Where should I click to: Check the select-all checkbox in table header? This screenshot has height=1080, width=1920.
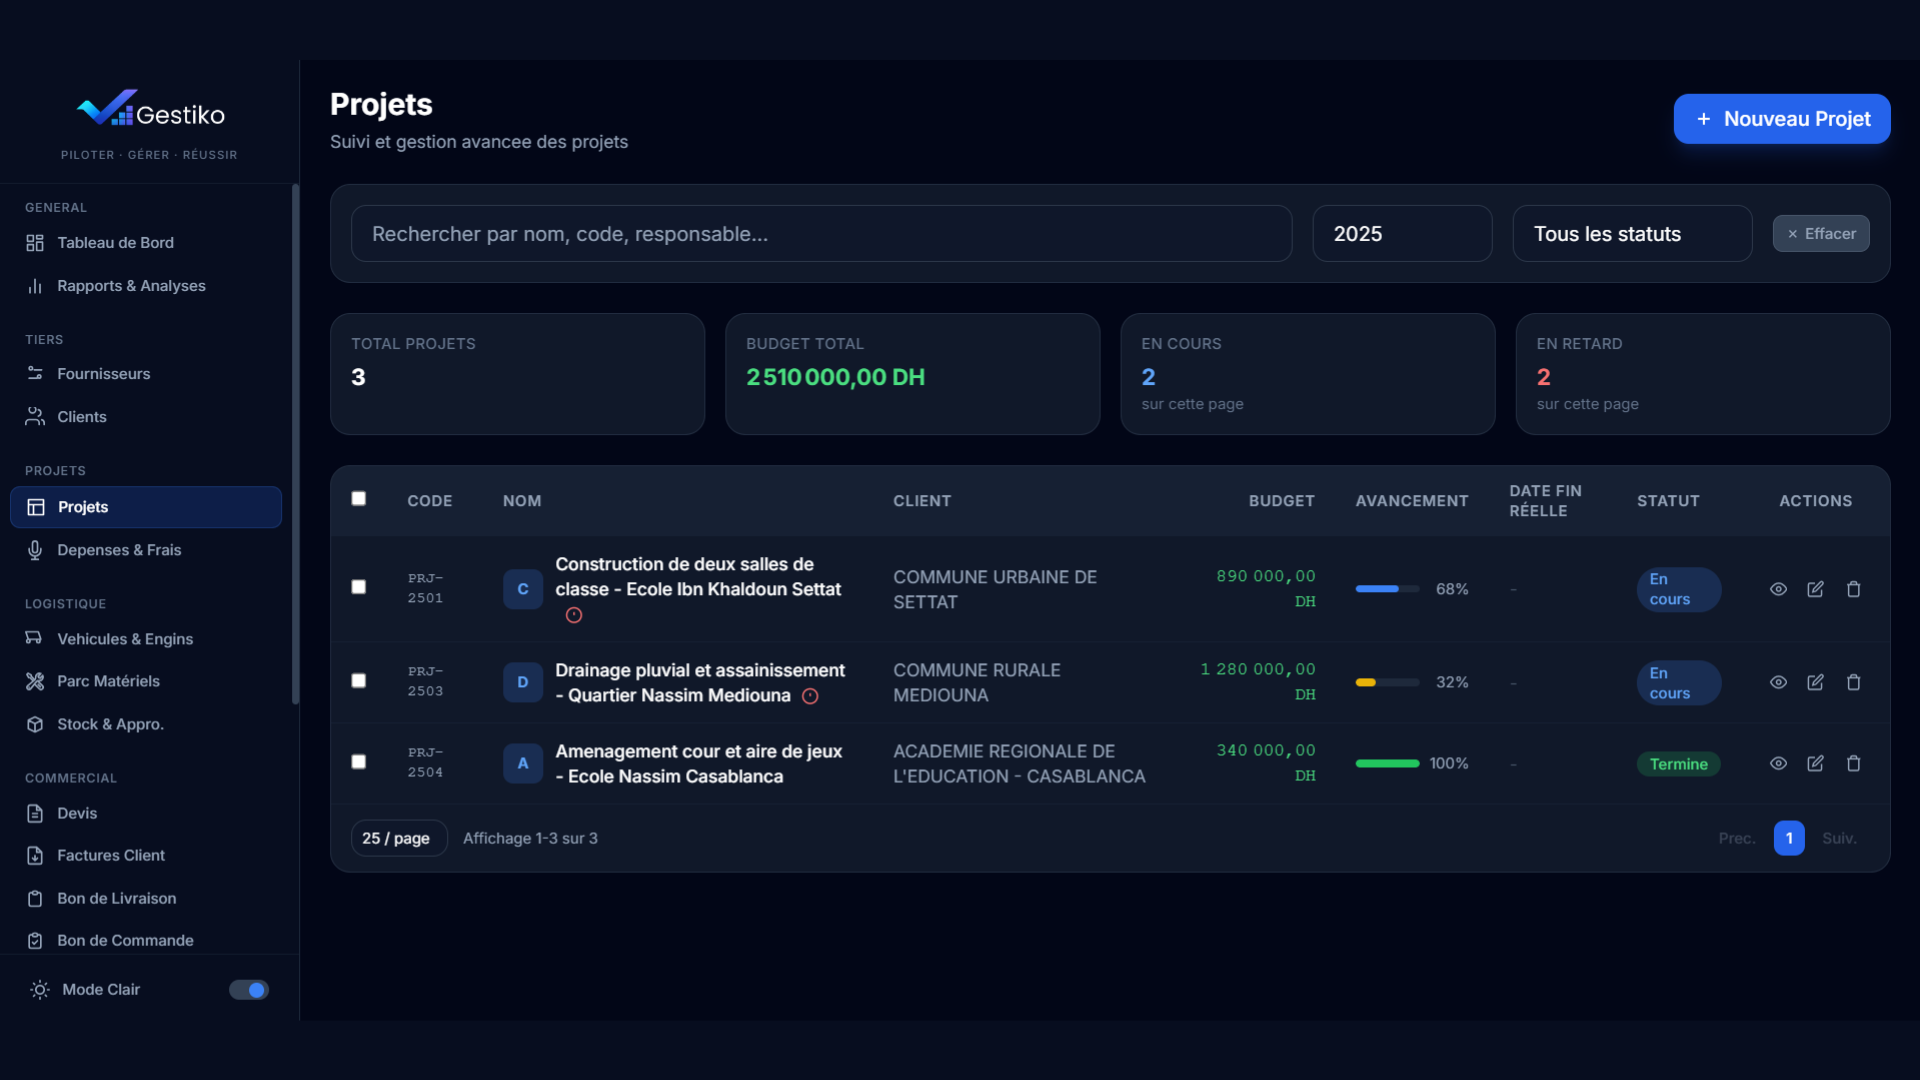click(x=359, y=498)
